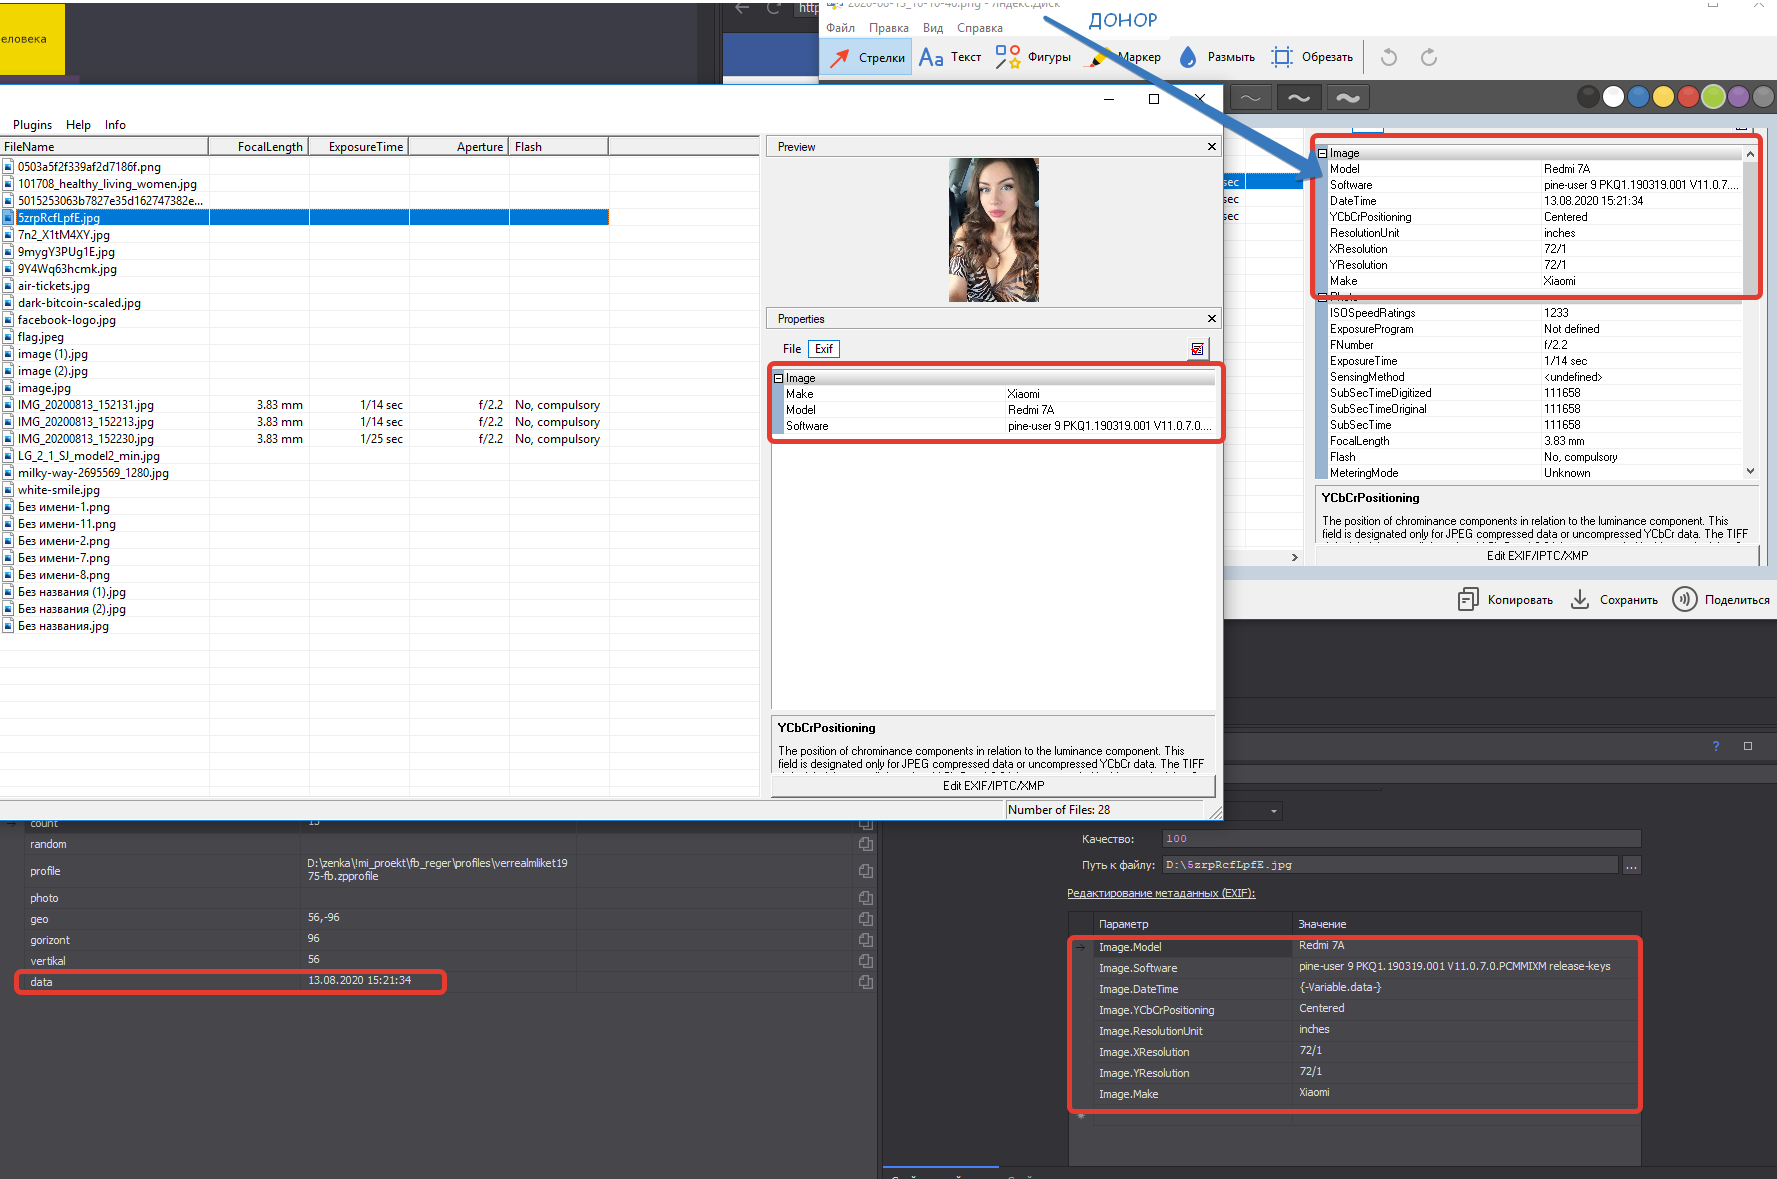Sort by the Aperture column header

pos(458,147)
